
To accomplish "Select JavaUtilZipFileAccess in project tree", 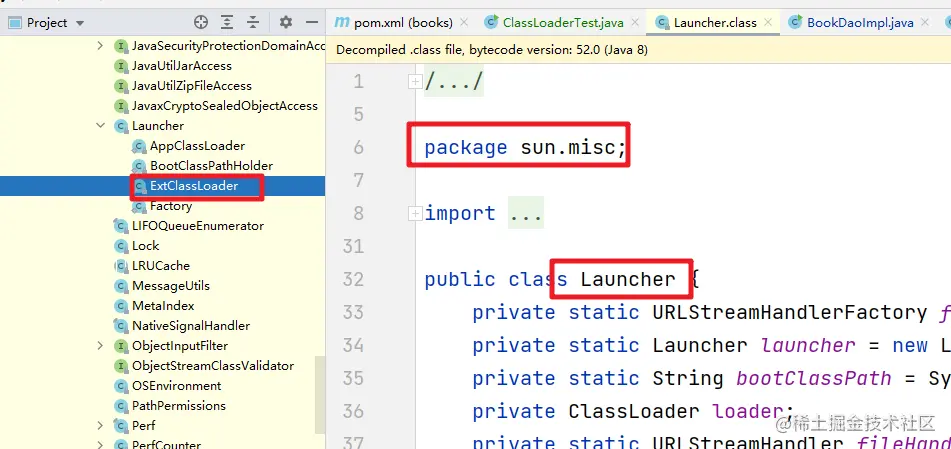I will pyautogui.click(x=192, y=86).
